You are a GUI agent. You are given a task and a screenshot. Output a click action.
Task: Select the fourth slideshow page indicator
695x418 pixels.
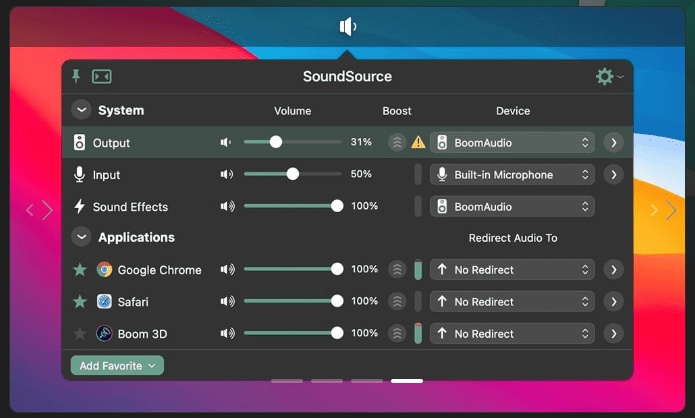click(x=407, y=381)
